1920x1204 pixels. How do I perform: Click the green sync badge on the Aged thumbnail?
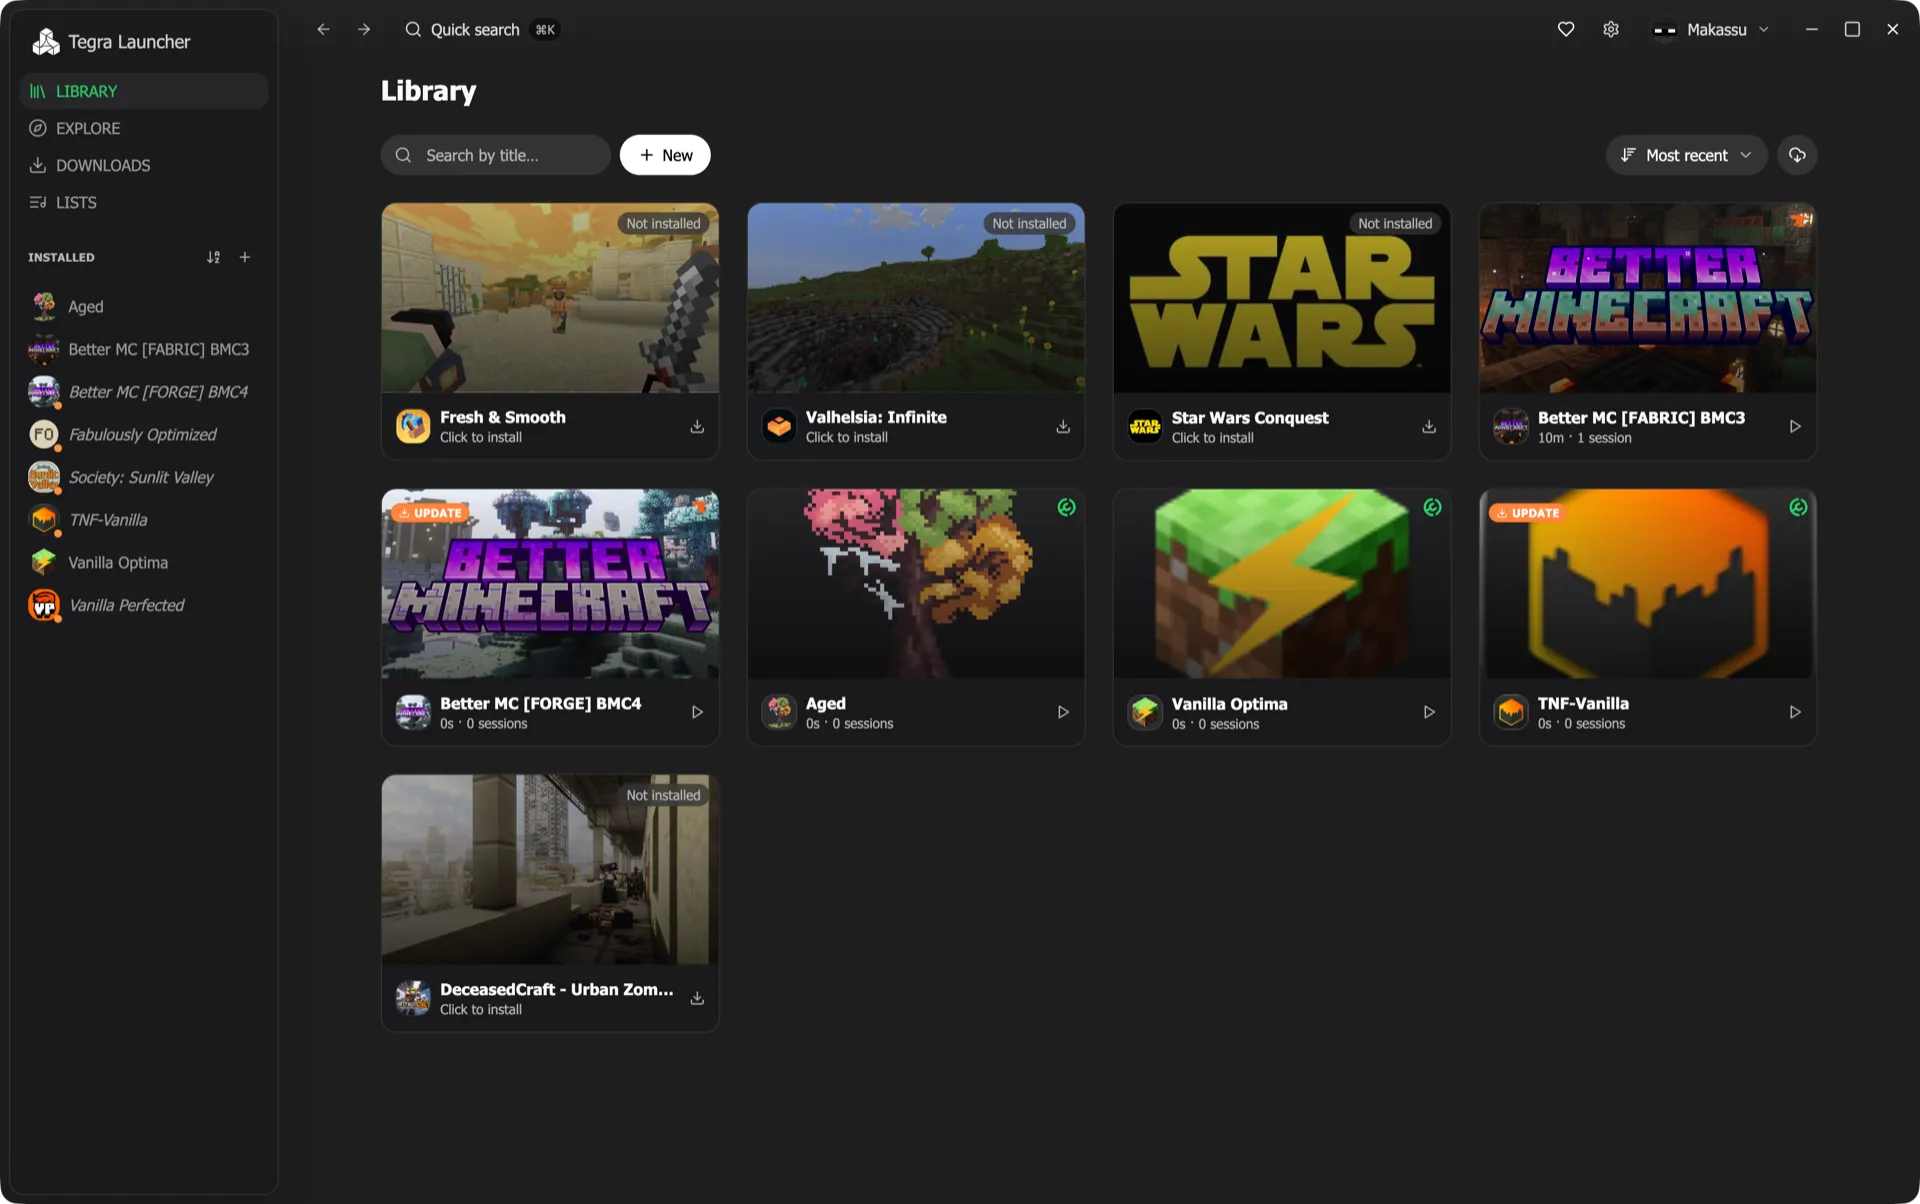point(1067,508)
